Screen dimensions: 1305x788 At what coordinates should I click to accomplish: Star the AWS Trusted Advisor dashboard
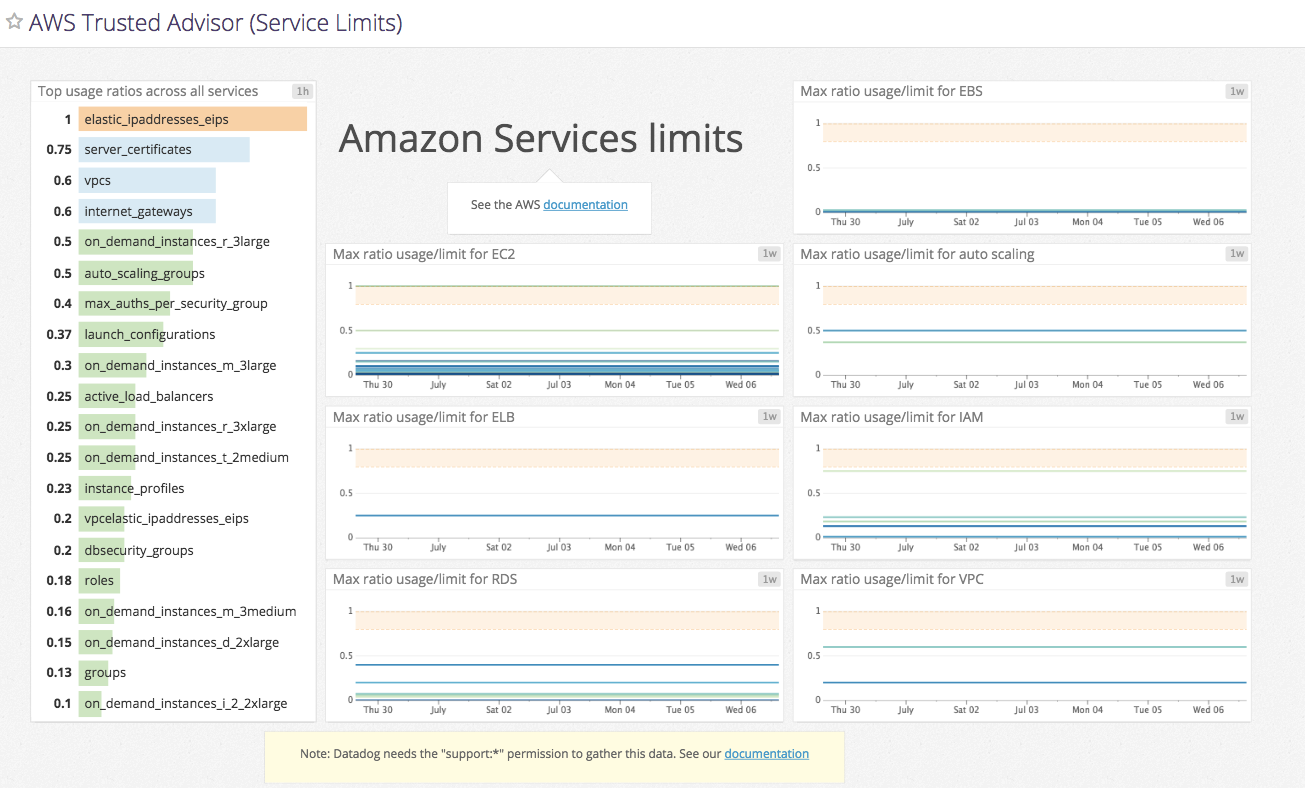(x=14, y=22)
